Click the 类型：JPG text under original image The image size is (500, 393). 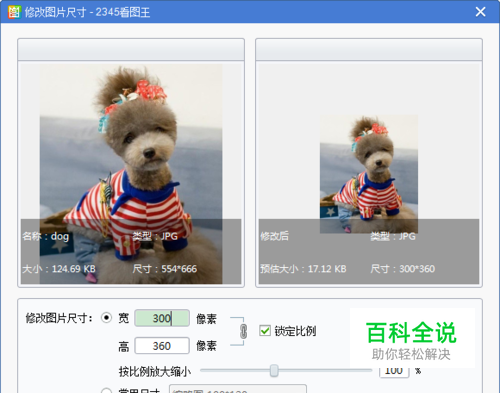point(155,236)
